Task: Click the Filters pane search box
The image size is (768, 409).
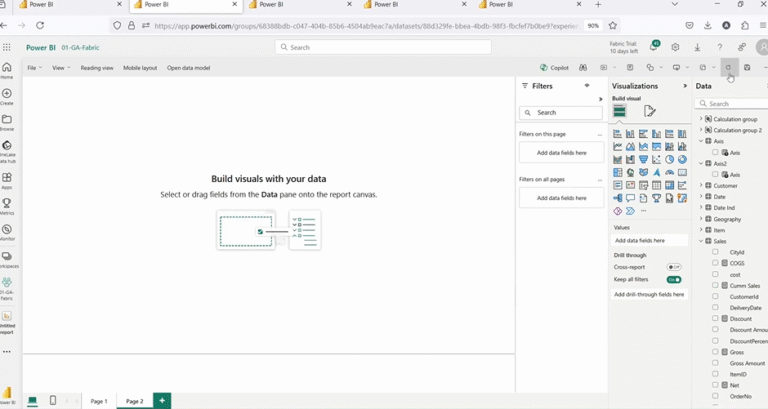Action: (561, 113)
